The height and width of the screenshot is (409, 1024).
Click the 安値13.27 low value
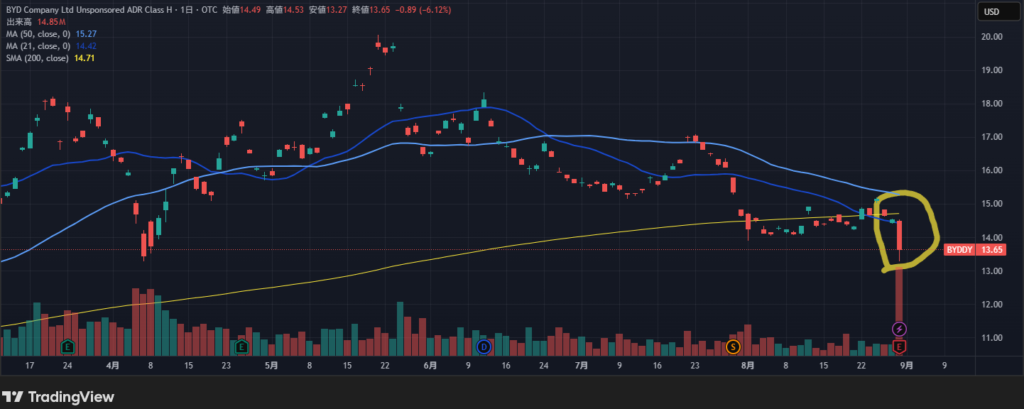tap(330, 10)
